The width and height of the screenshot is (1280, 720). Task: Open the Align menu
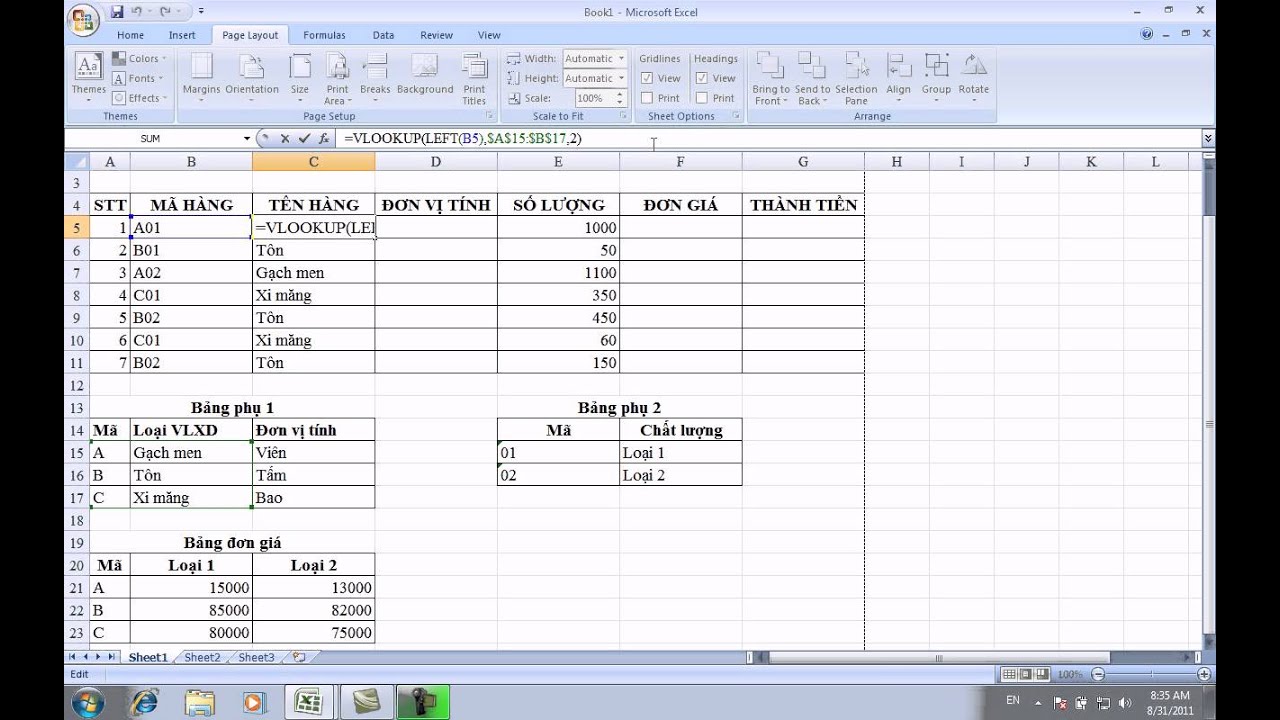click(898, 77)
